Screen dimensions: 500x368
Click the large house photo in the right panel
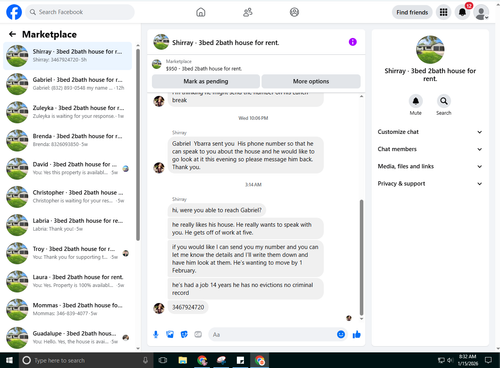pos(430,49)
